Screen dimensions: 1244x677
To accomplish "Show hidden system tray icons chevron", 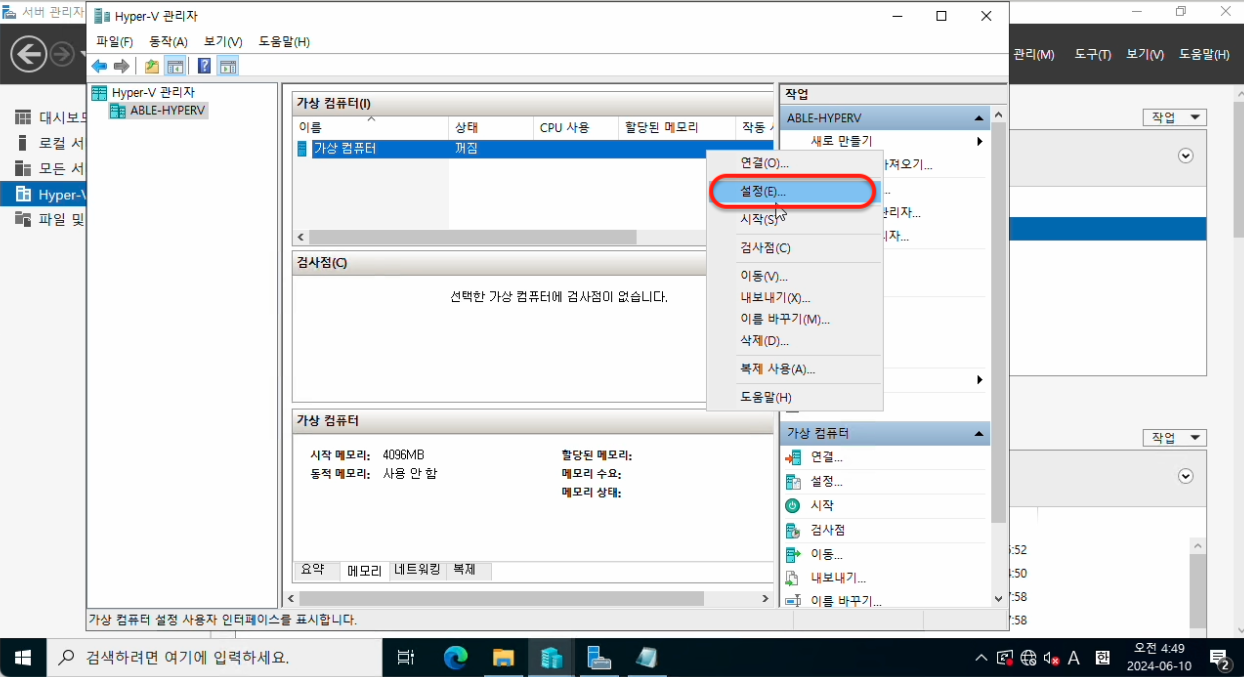I will [982, 658].
